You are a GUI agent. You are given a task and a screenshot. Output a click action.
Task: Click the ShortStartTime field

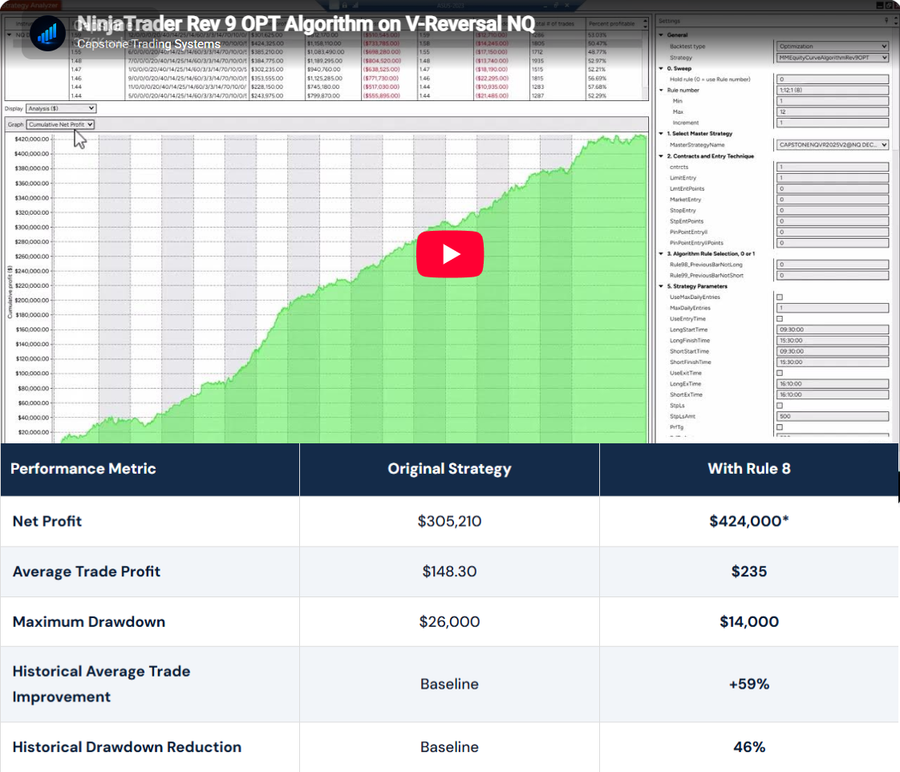point(832,351)
